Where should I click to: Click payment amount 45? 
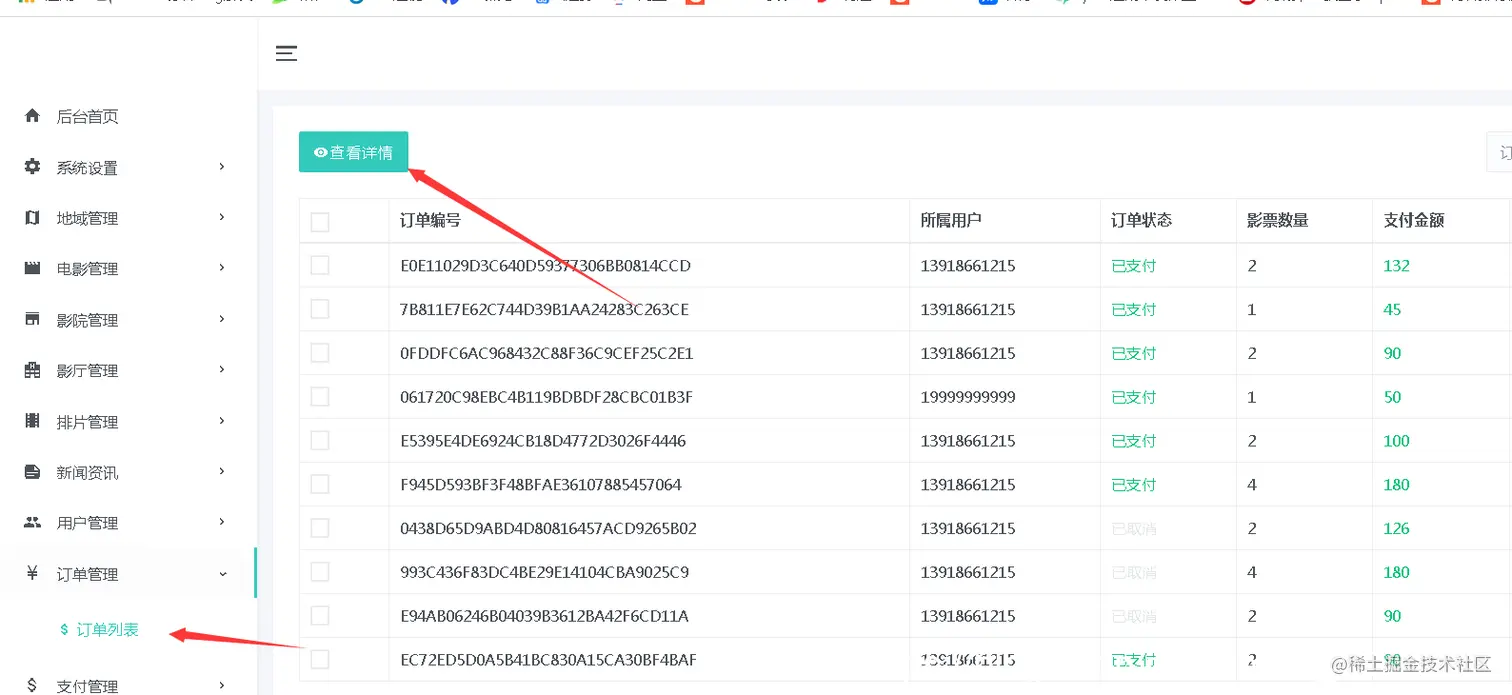(1392, 310)
